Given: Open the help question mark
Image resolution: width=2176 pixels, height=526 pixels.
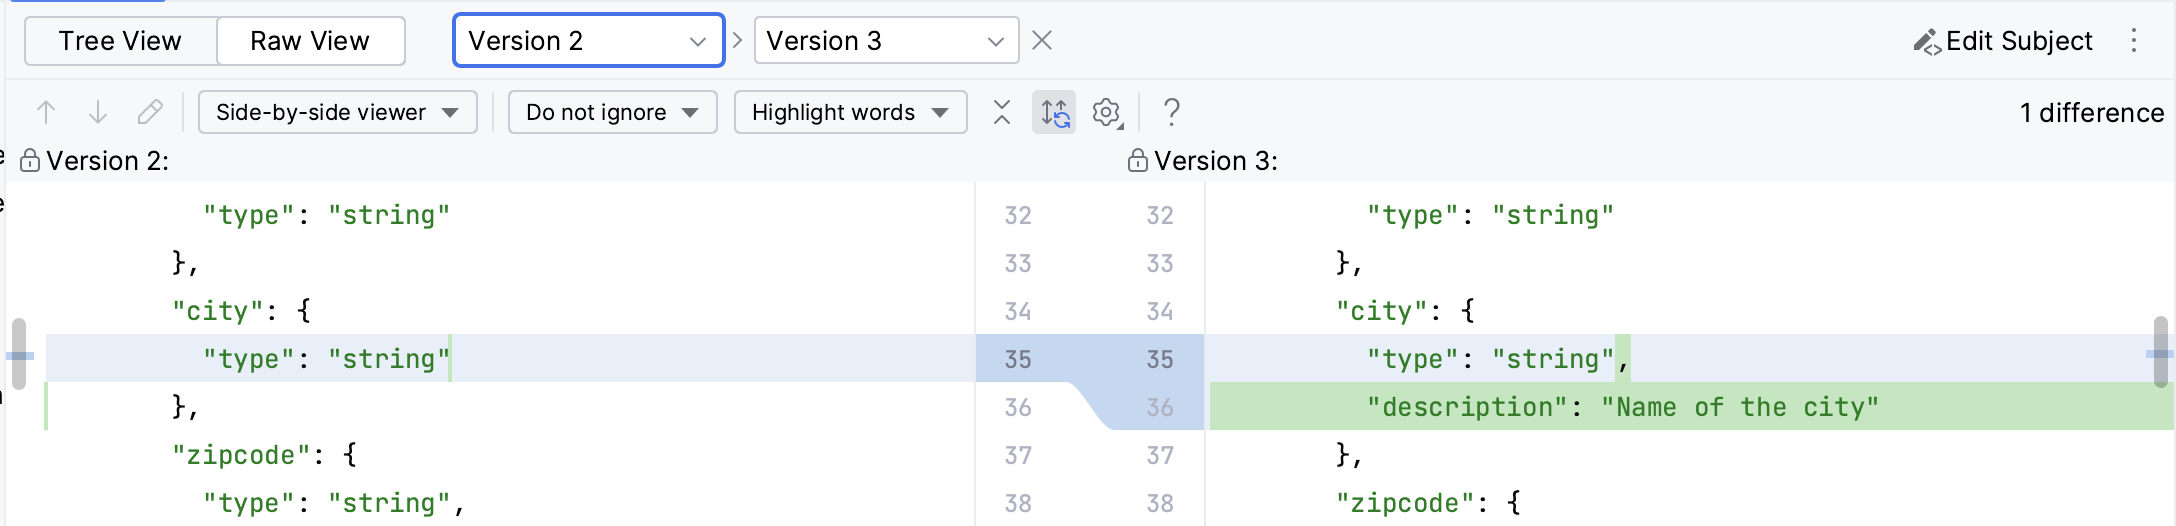Looking at the screenshot, I should tap(1172, 112).
